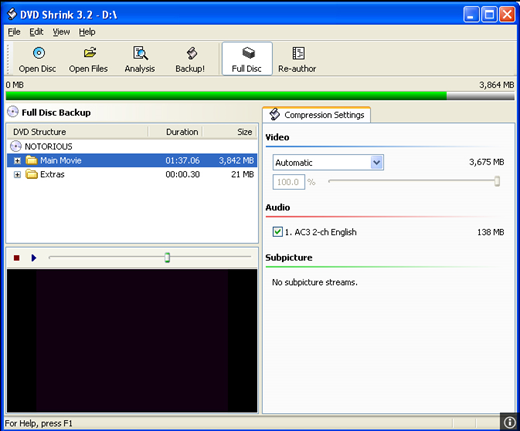
Task: Click 'No subpicture streams.' text
Action: coord(315,282)
